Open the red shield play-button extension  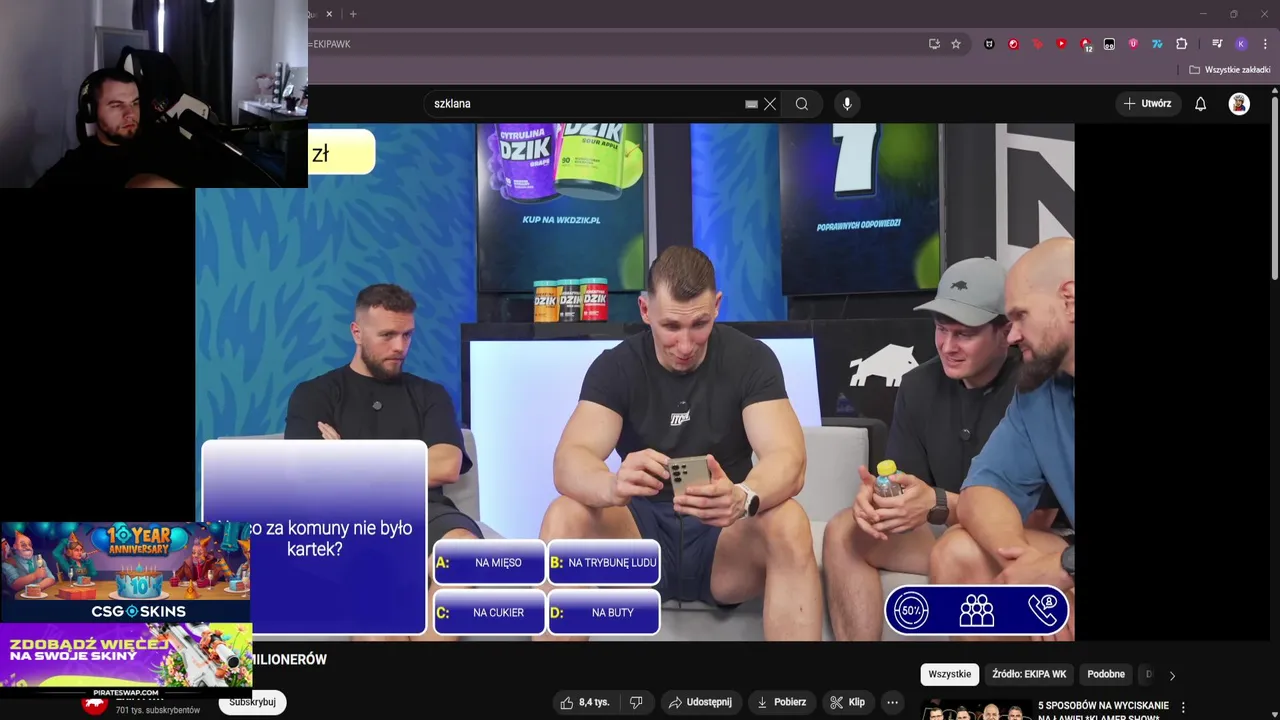pos(1061,44)
